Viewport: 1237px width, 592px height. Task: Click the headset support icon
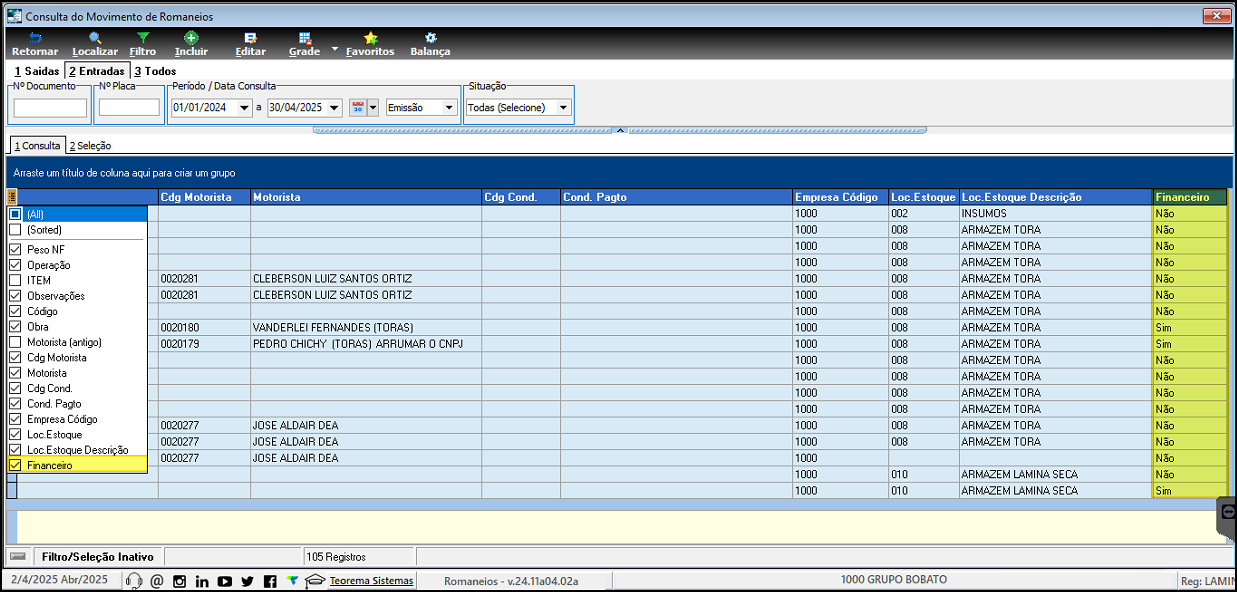tap(134, 581)
